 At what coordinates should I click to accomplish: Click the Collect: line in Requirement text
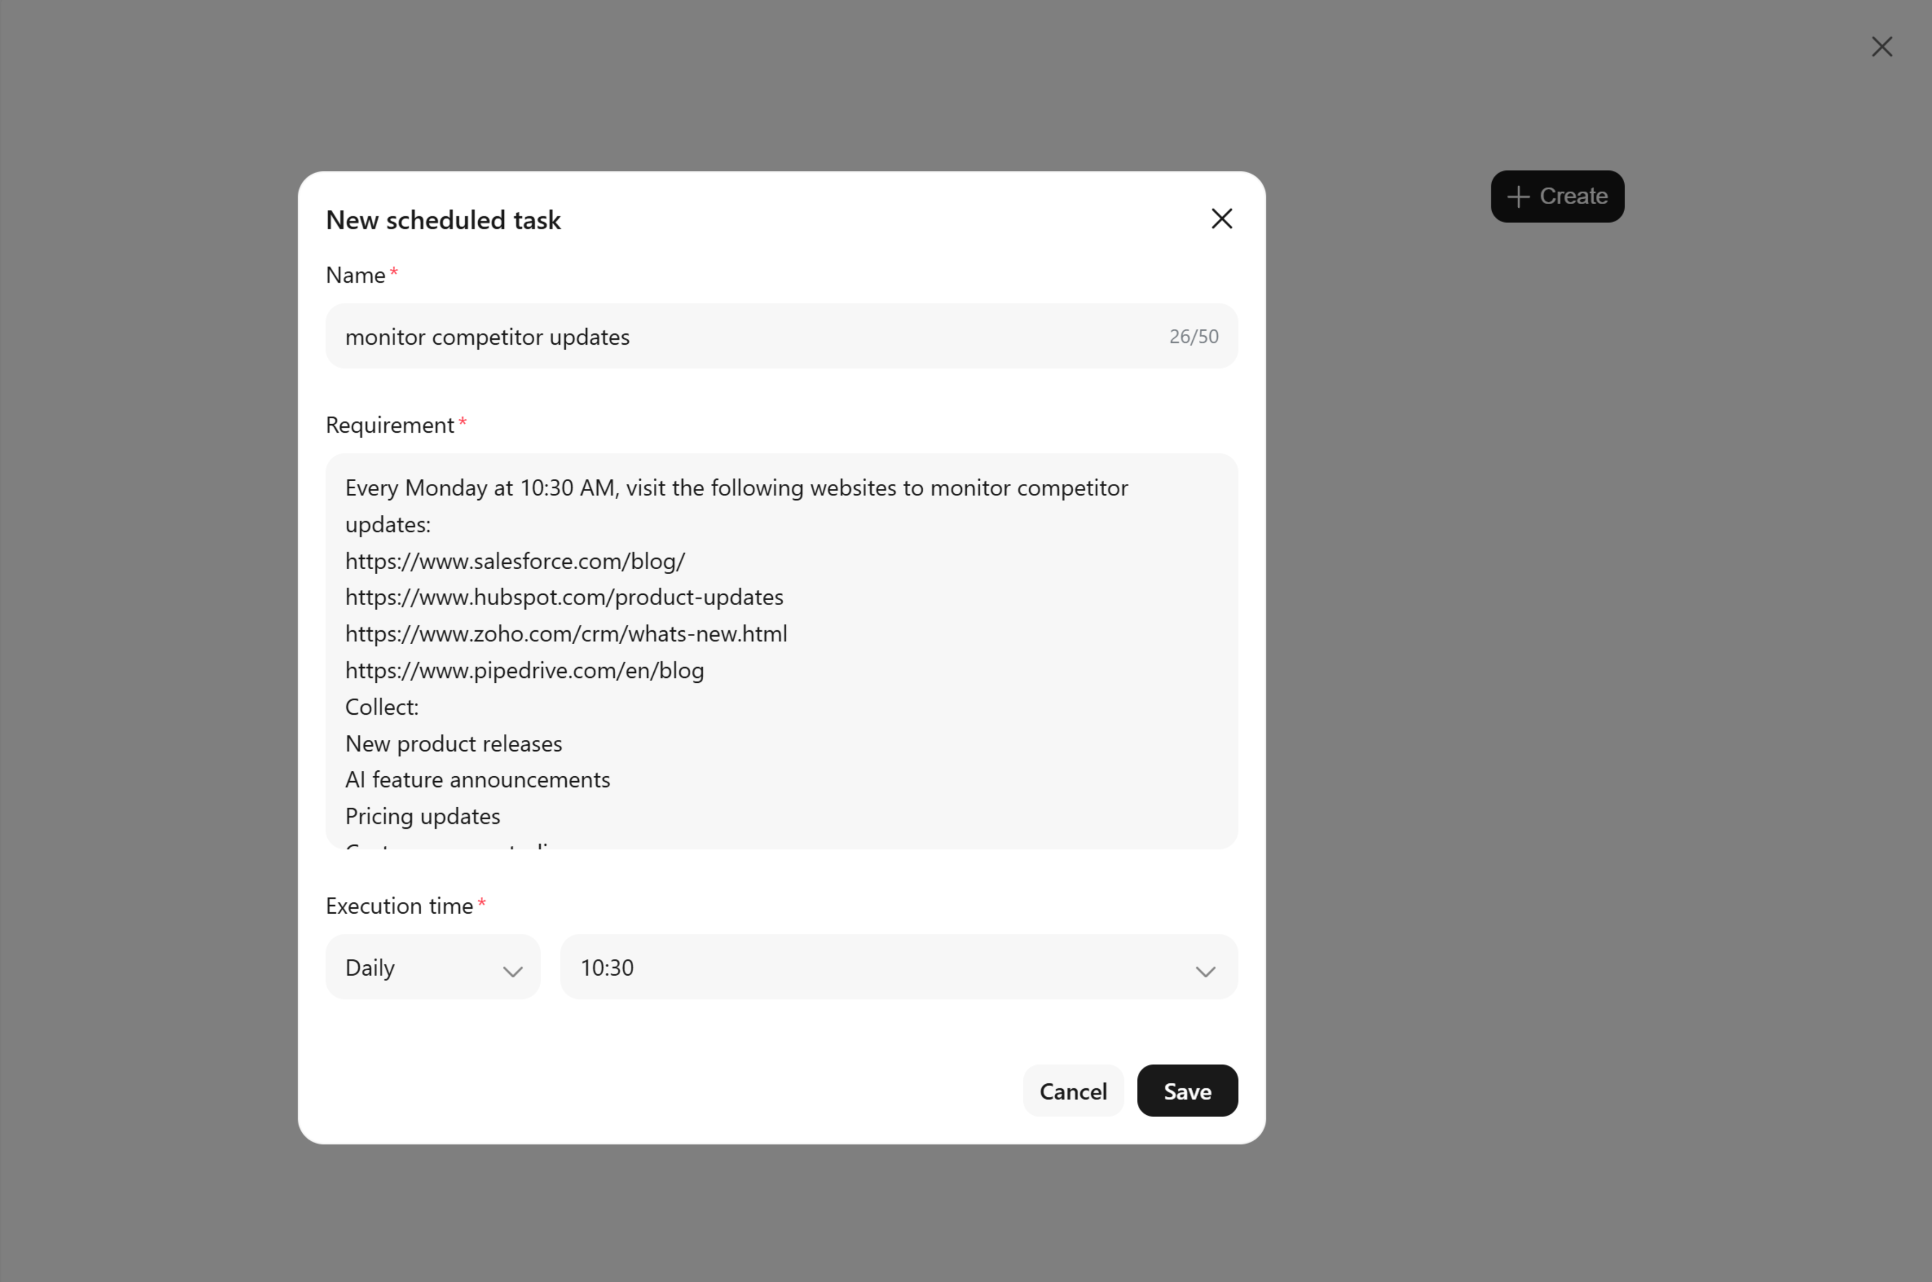382,707
